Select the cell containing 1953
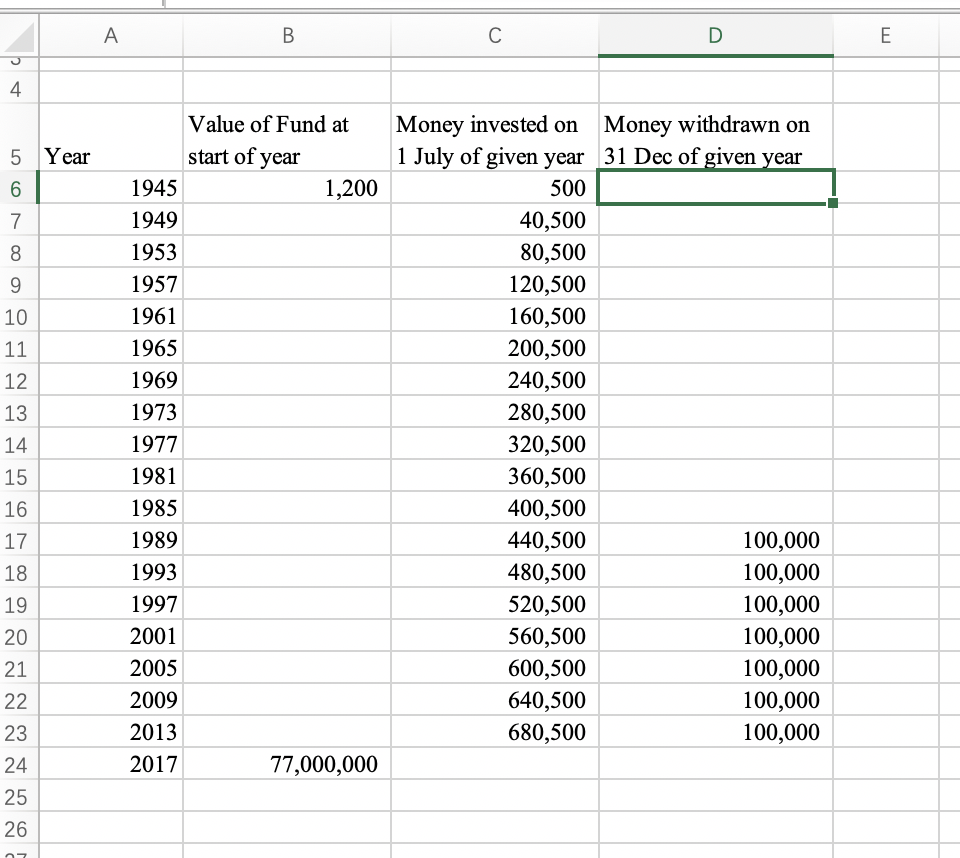Viewport: 960px width, 858px height. click(x=111, y=252)
